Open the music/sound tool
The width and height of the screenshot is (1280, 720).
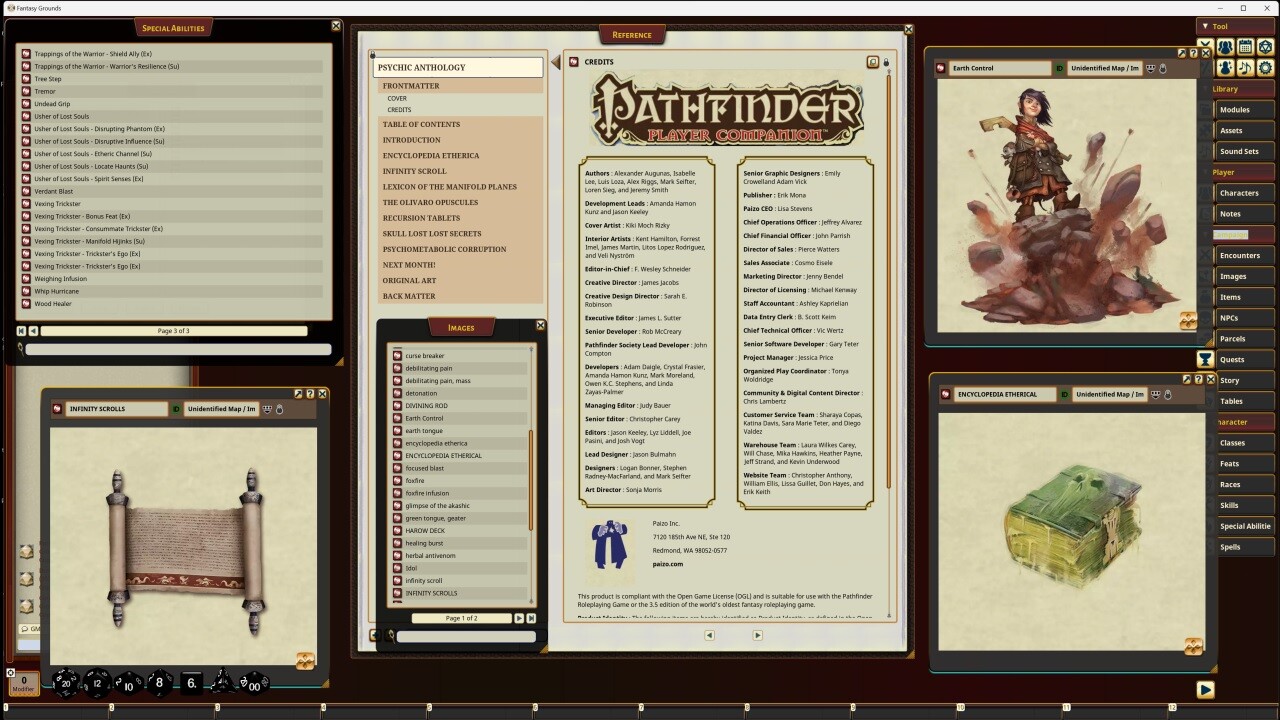point(1246,67)
